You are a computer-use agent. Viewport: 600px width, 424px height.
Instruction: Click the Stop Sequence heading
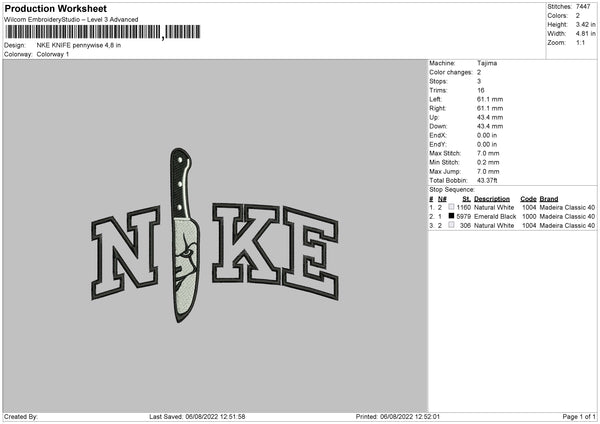452,190
